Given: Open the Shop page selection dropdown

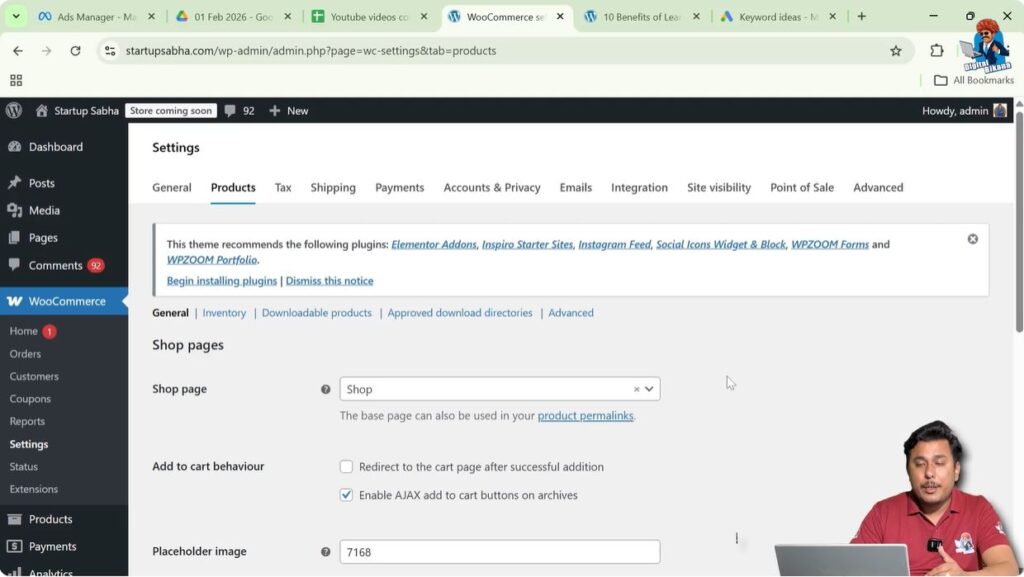Looking at the screenshot, I should click(x=647, y=389).
